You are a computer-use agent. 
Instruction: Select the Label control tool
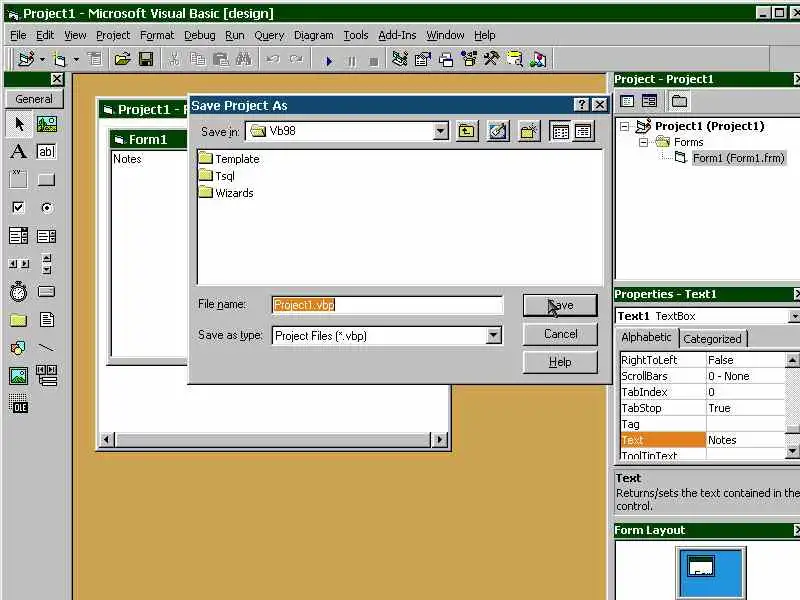point(19,152)
